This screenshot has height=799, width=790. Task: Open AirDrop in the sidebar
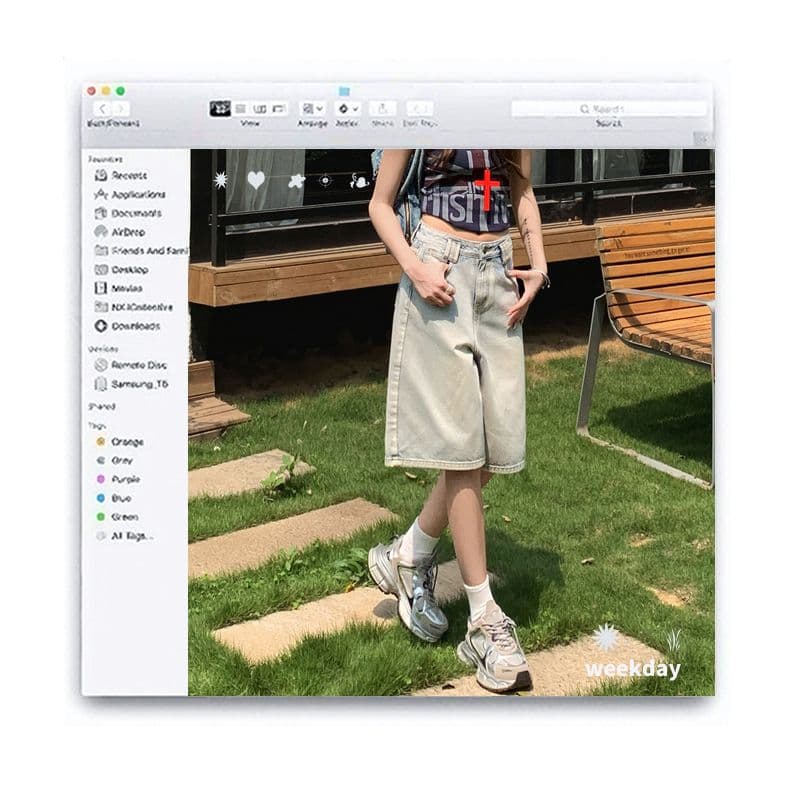tap(120, 232)
